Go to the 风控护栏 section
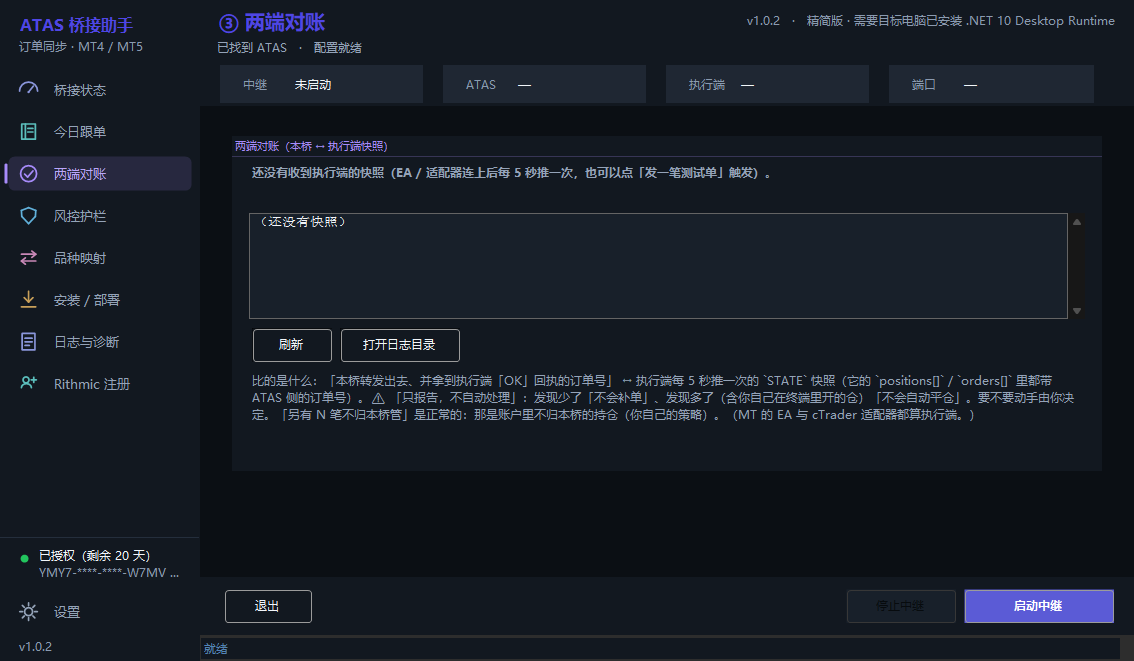Image resolution: width=1134 pixels, height=661 pixels. tap(100, 216)
